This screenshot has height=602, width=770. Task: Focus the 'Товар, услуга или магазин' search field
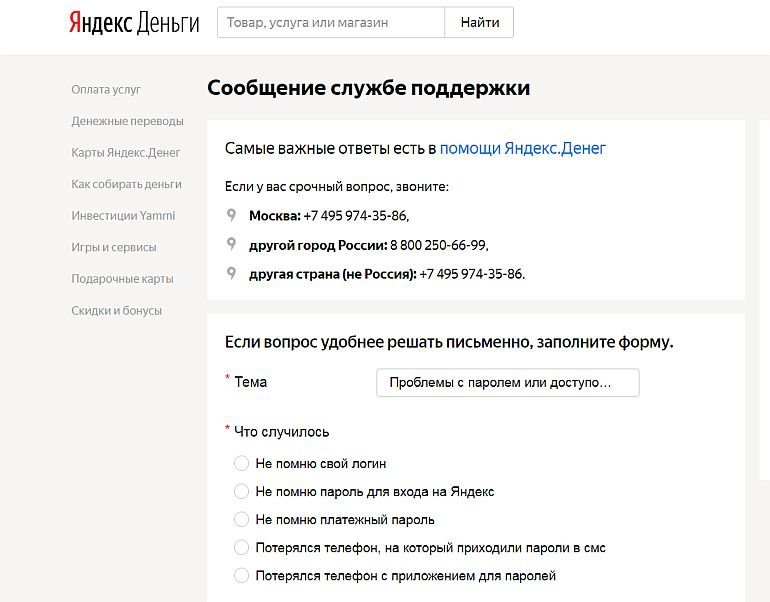click(x=331, y=22)
